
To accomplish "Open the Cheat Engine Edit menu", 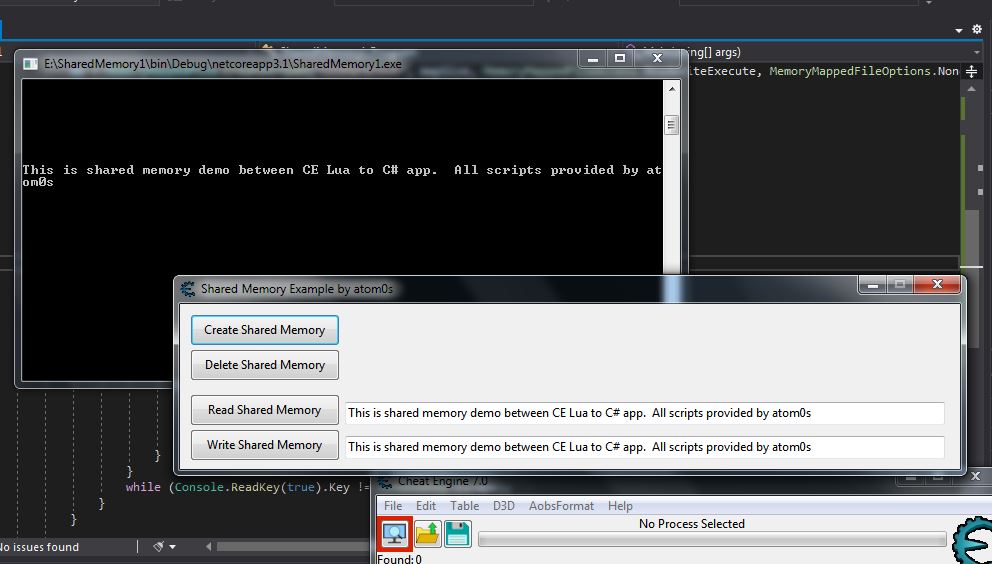I will 426,506.
